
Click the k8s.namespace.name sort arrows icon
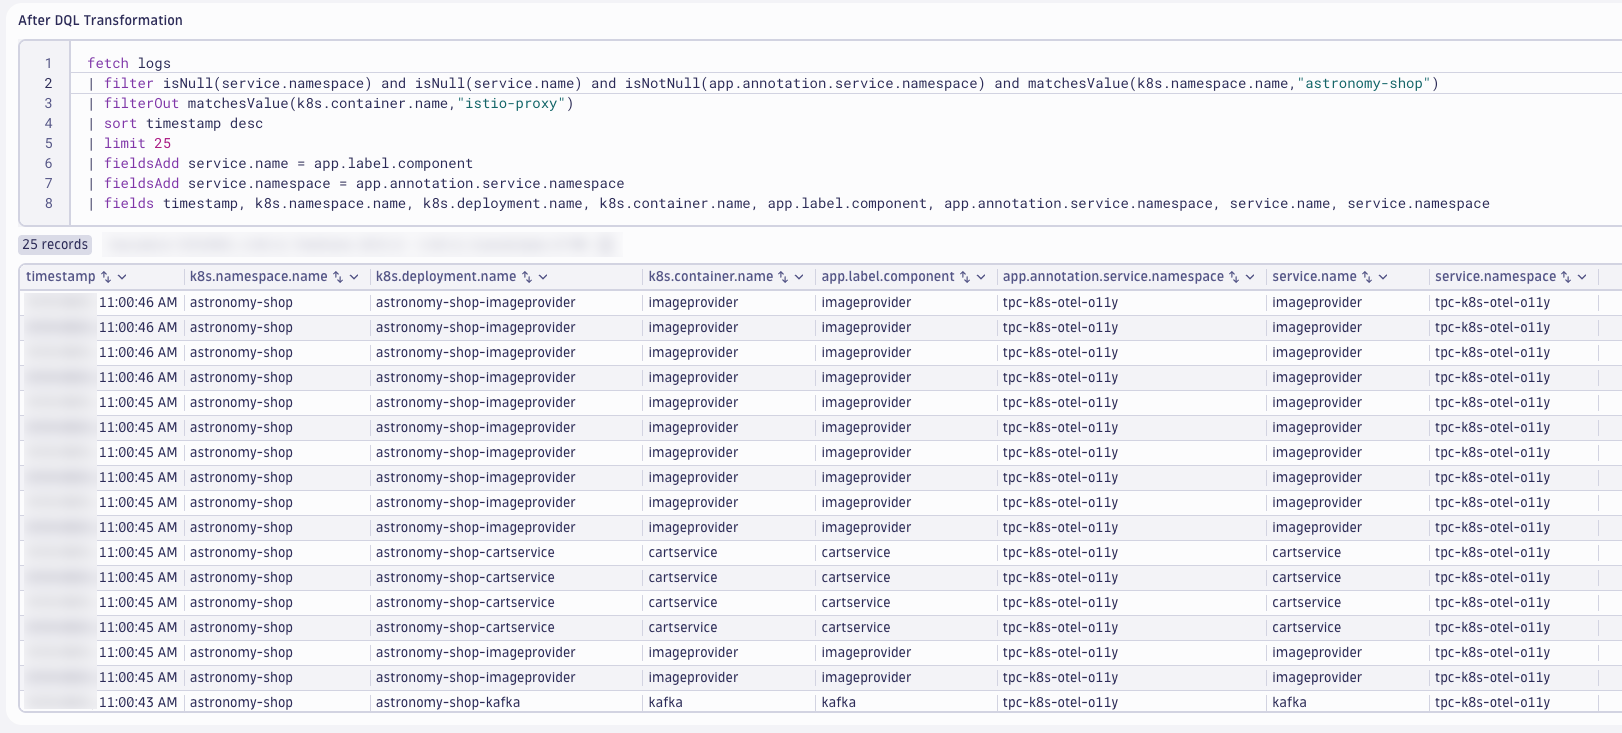338,277
